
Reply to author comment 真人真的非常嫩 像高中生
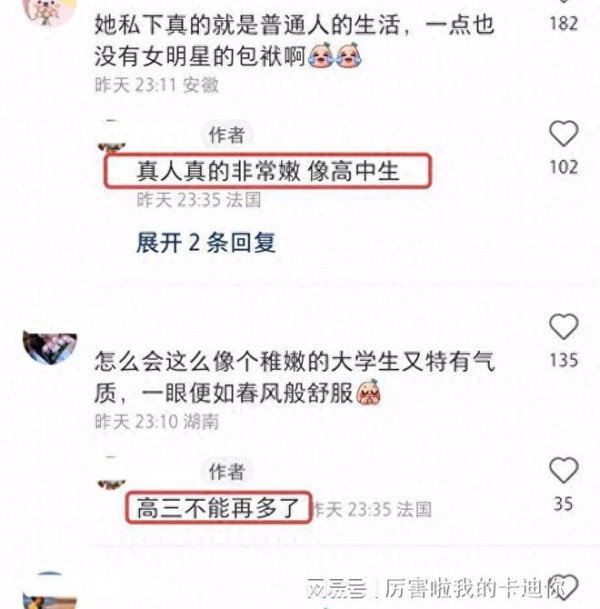268,171
